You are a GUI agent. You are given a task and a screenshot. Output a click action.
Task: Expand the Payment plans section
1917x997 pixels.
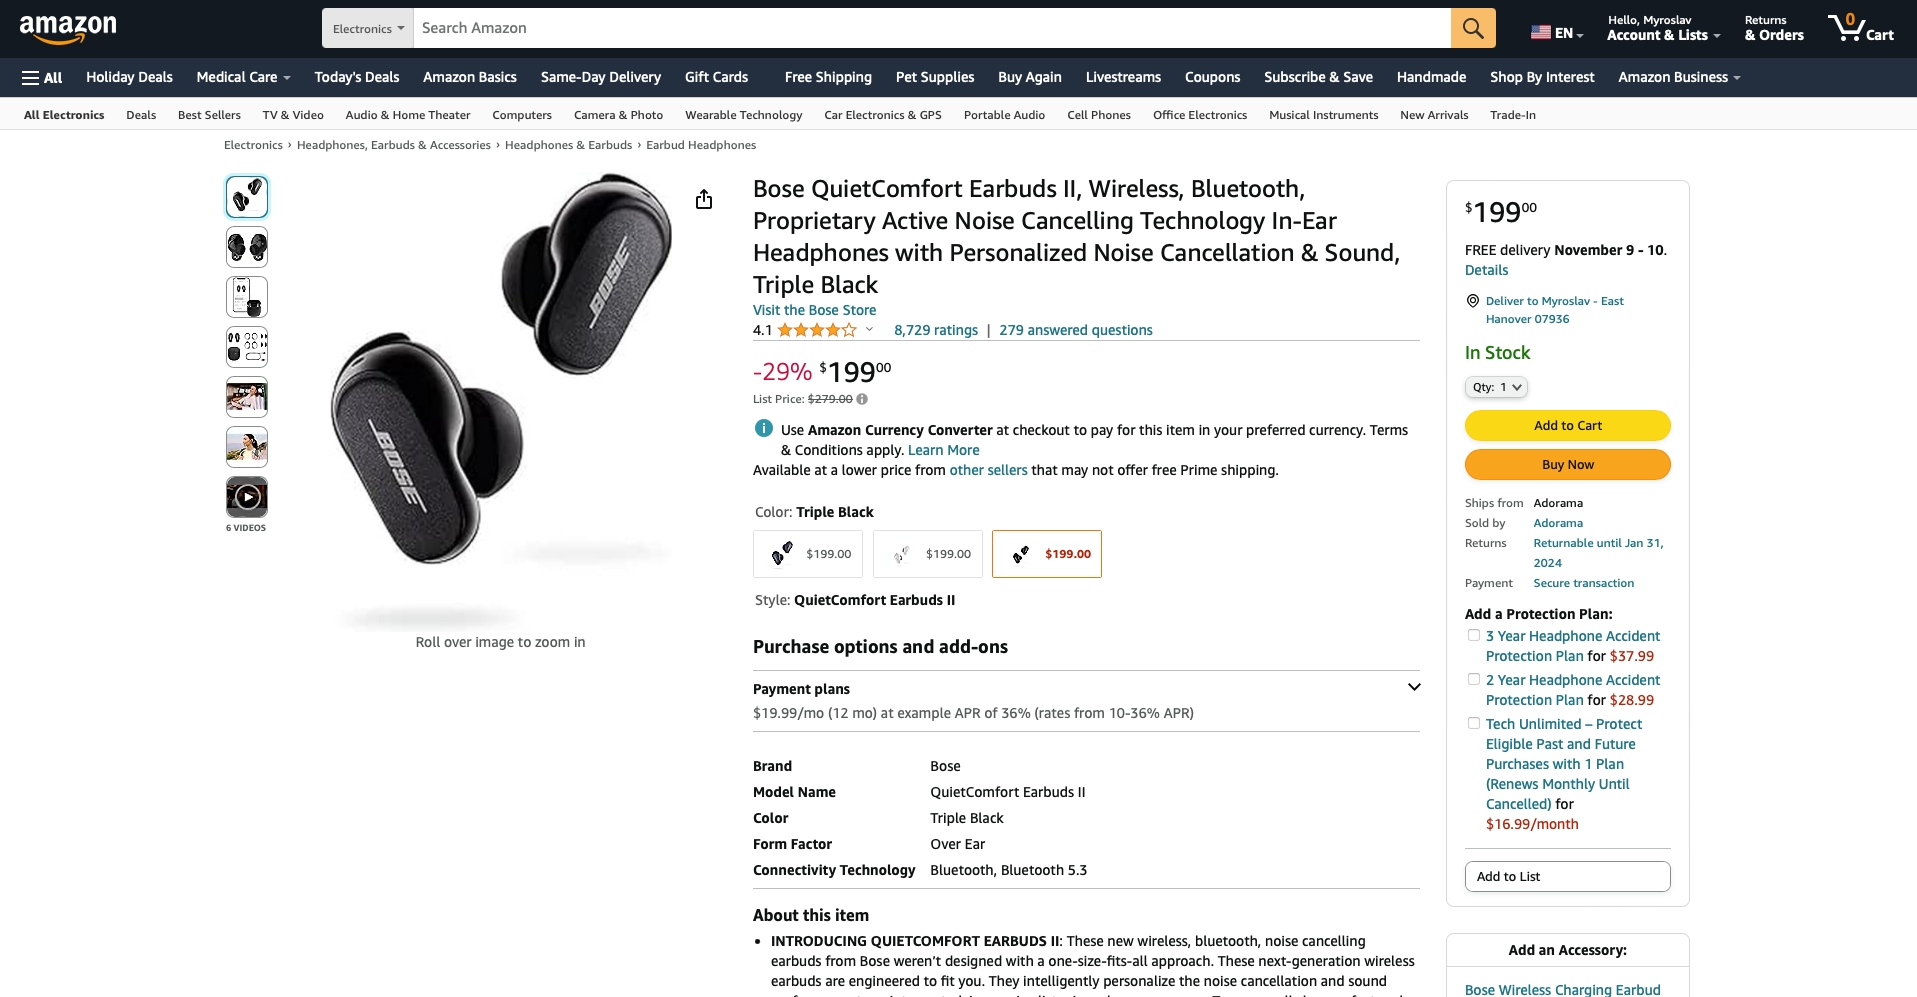coord(1414,687)
